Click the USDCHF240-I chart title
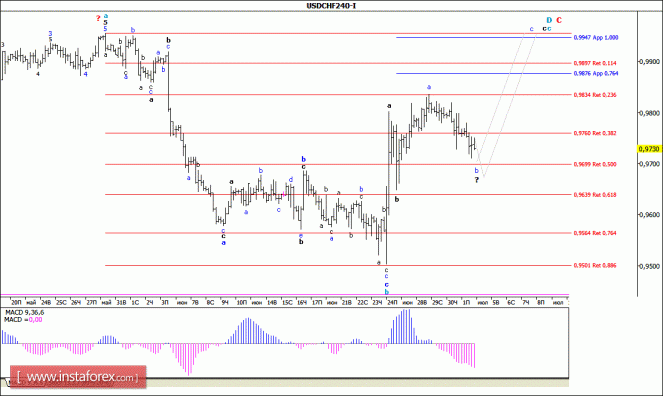The width and height of the screenshot is (663, 396). pyautogui.click(x=331, y=5)
